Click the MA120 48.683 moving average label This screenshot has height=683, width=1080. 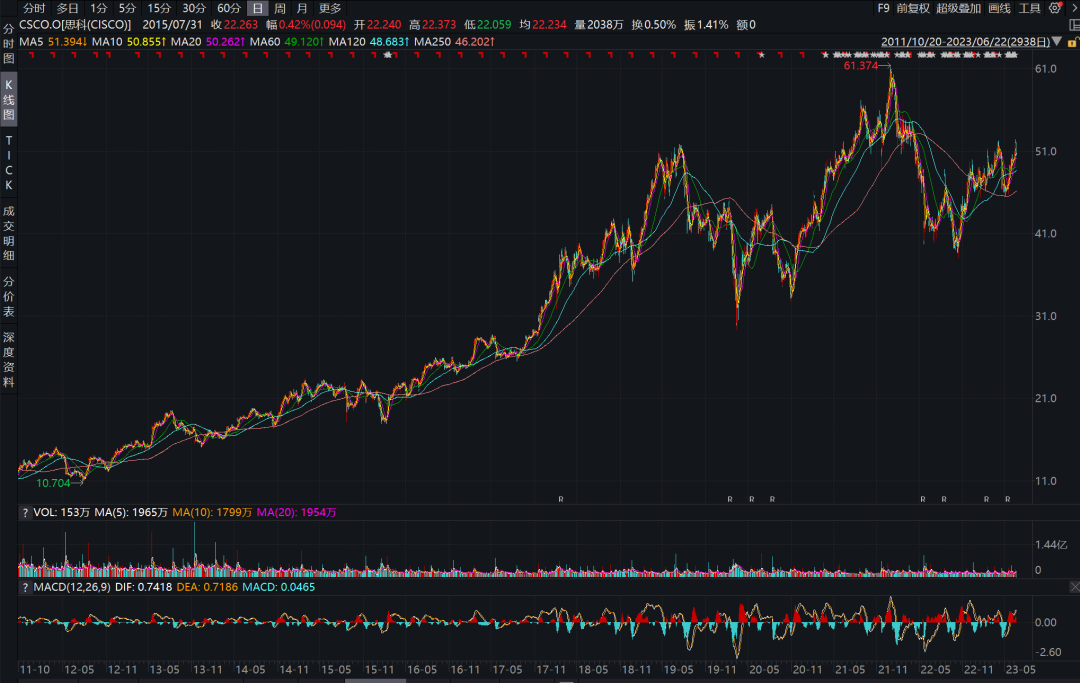click(x=369, y=41)
